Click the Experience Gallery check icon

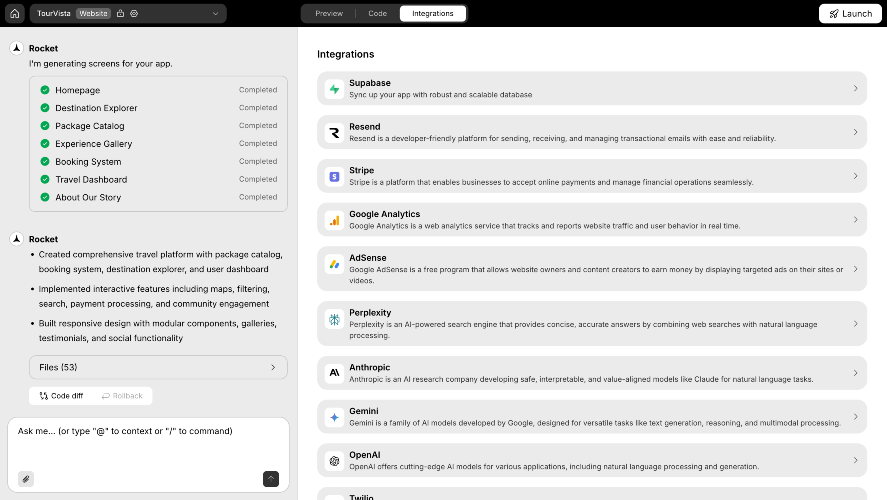tap(45, 144)
